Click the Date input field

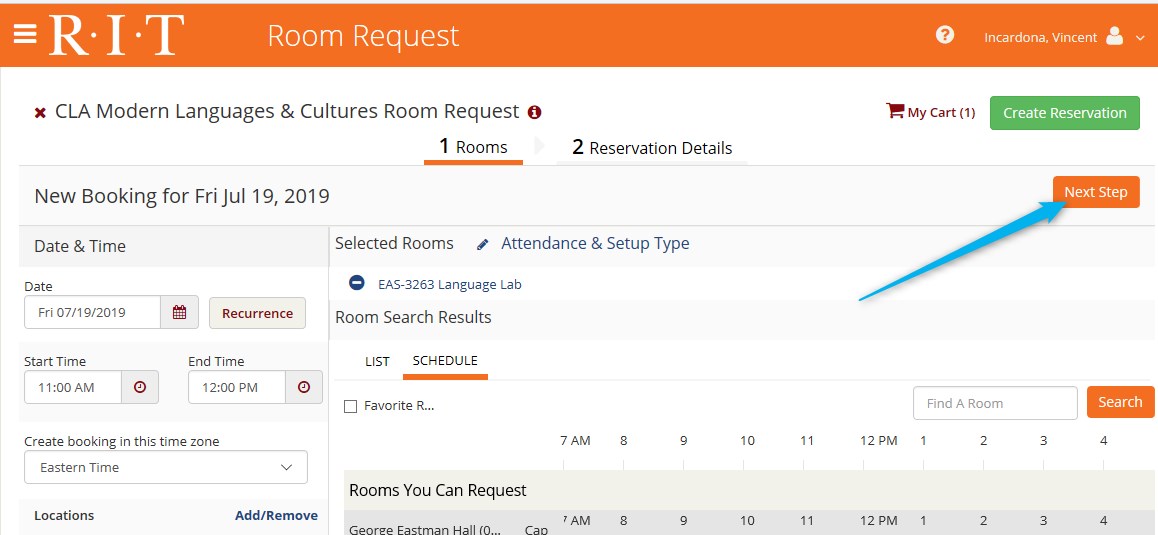pyautogui.click(x=92, y=313)
